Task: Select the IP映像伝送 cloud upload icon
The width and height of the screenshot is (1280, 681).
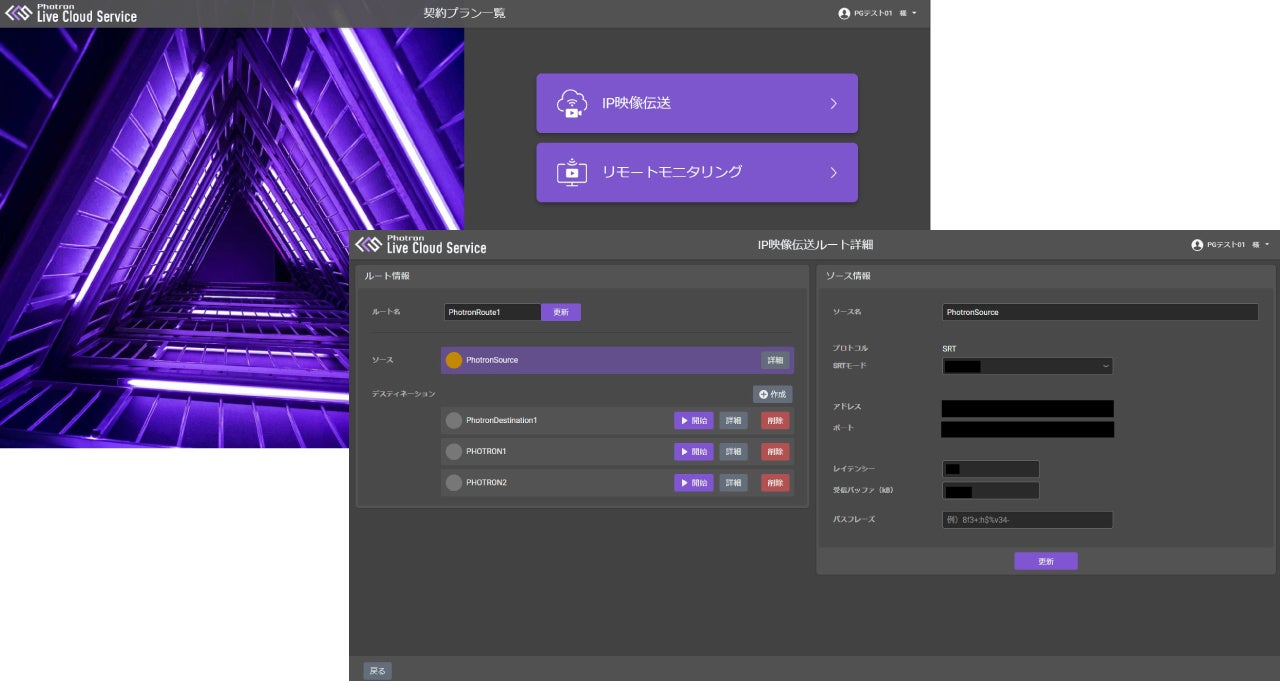Action: coord(571,102)
